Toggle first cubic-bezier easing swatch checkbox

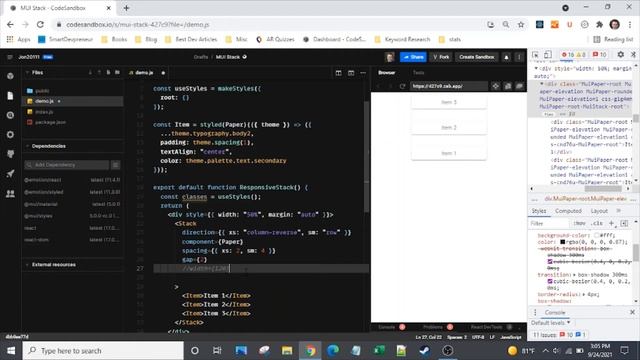550,261
